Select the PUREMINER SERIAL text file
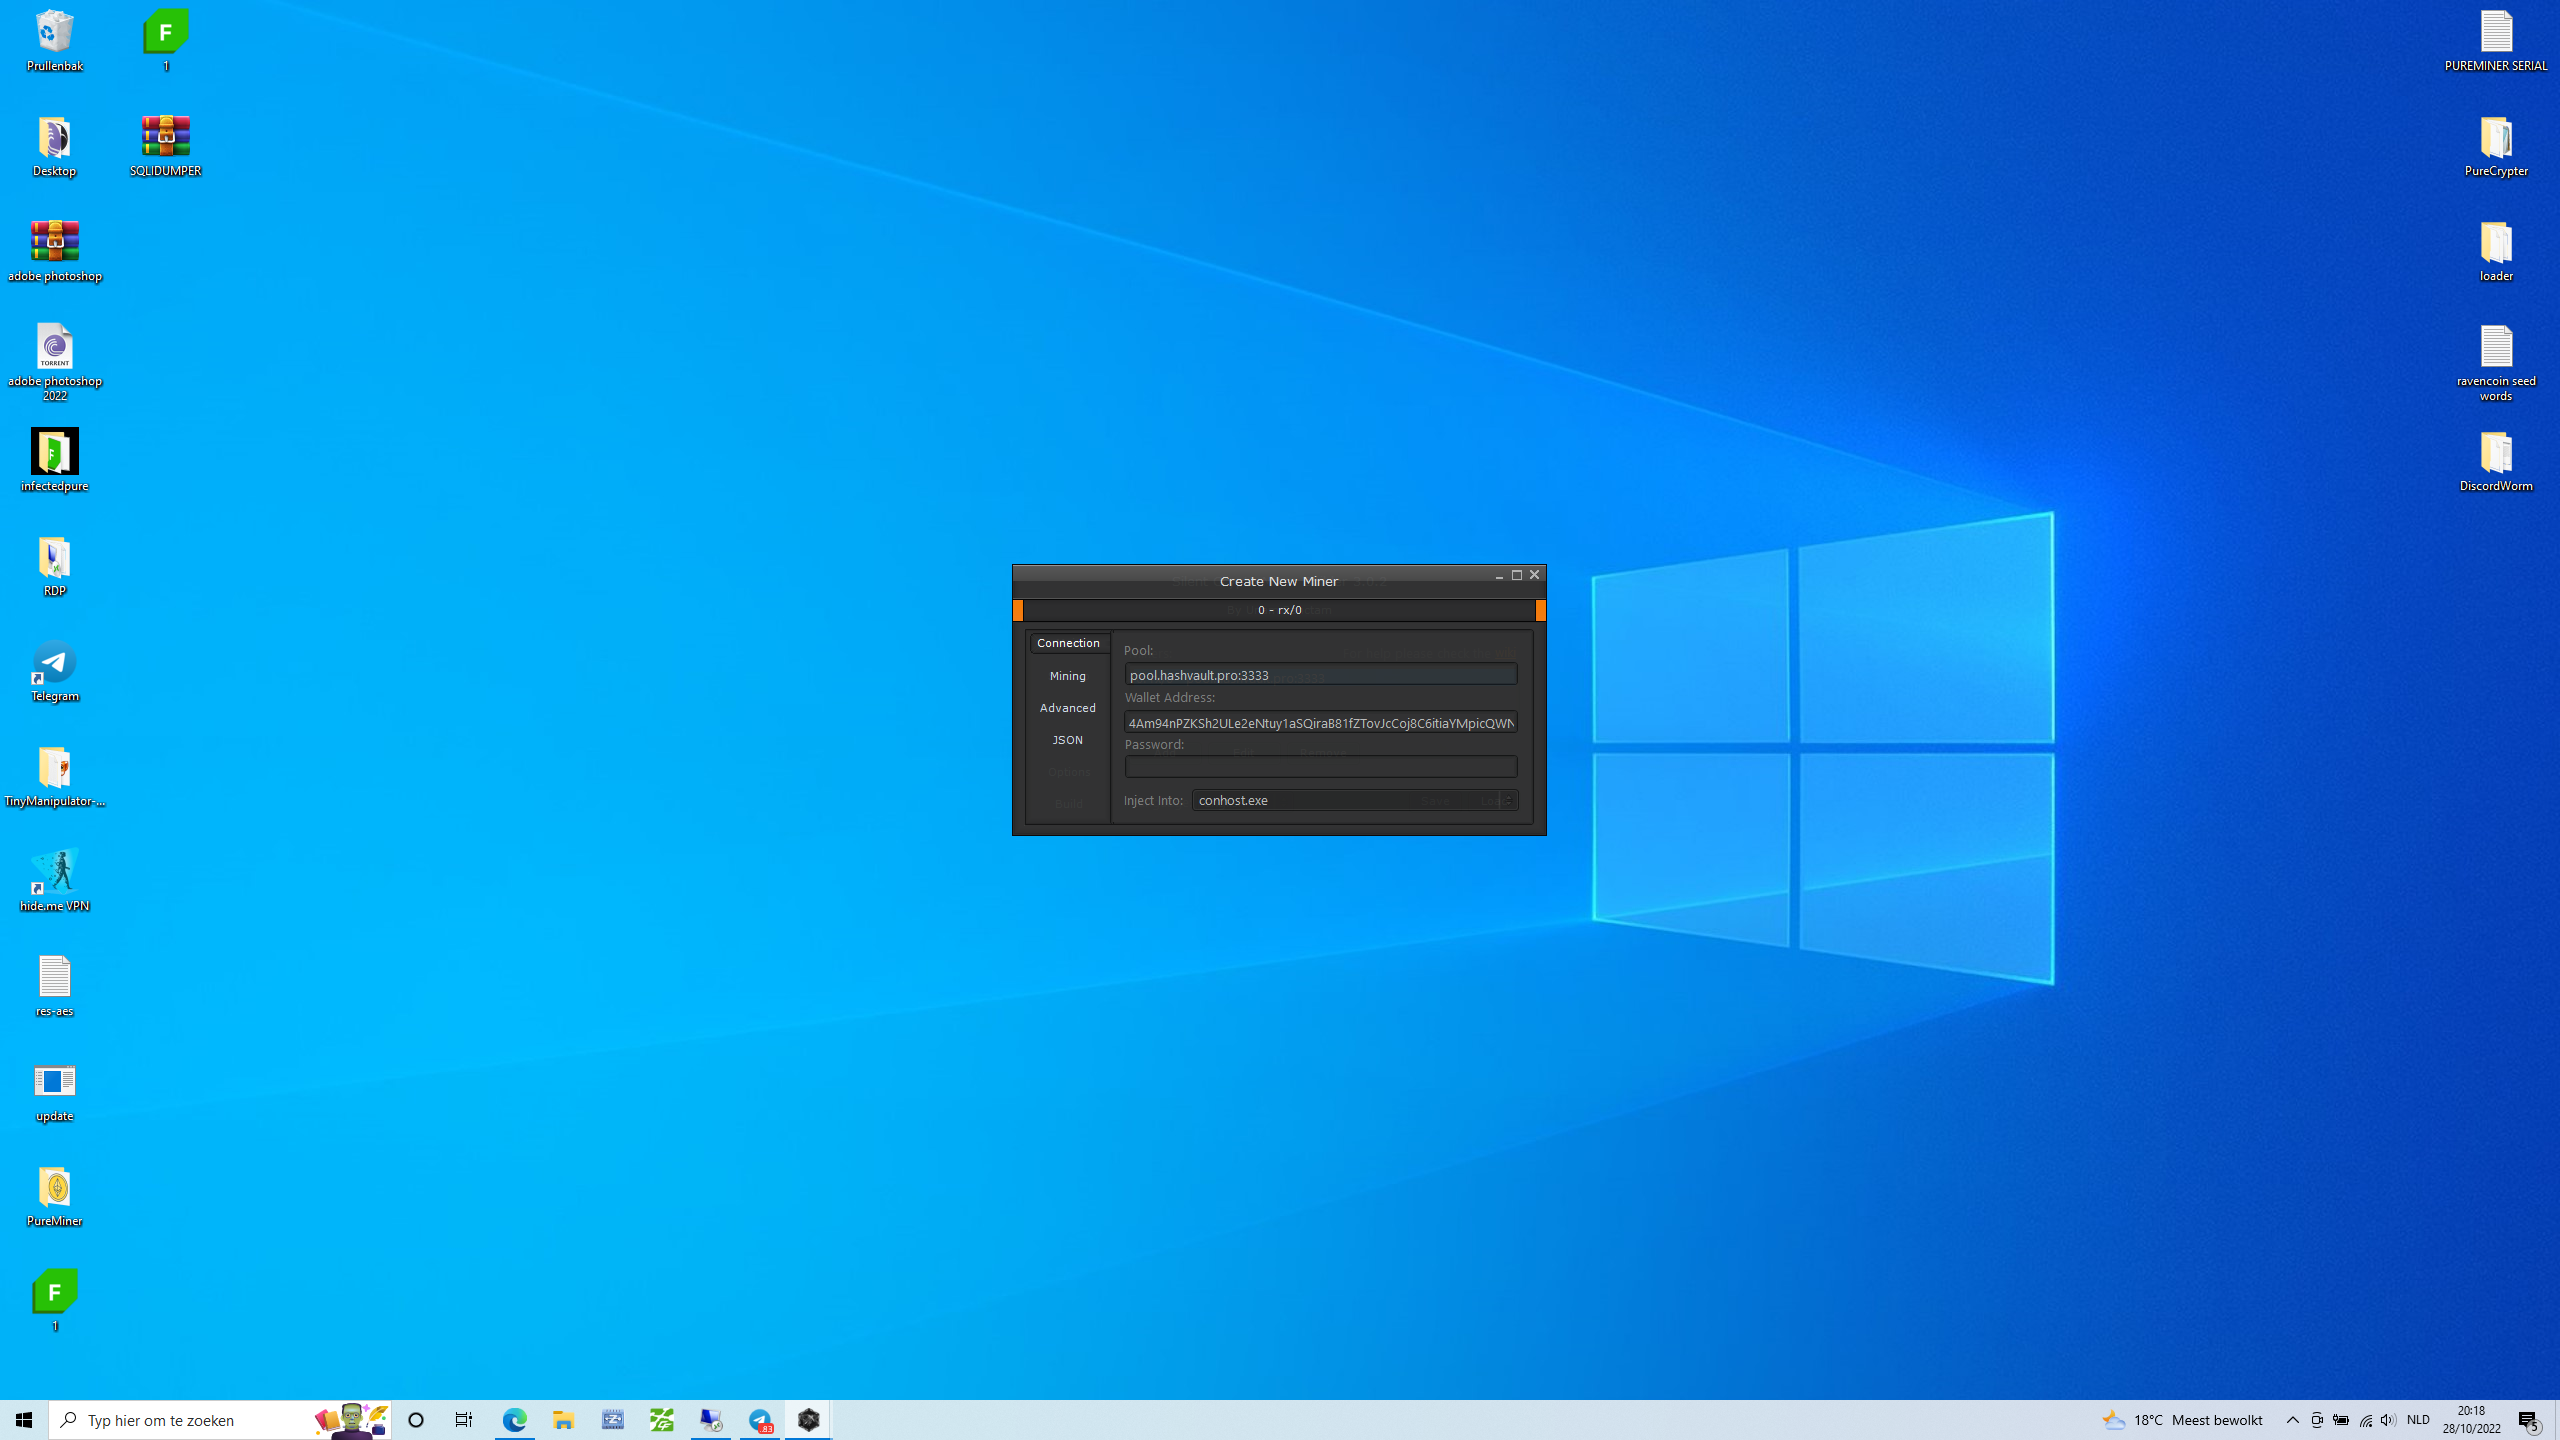 [2496, 42]
